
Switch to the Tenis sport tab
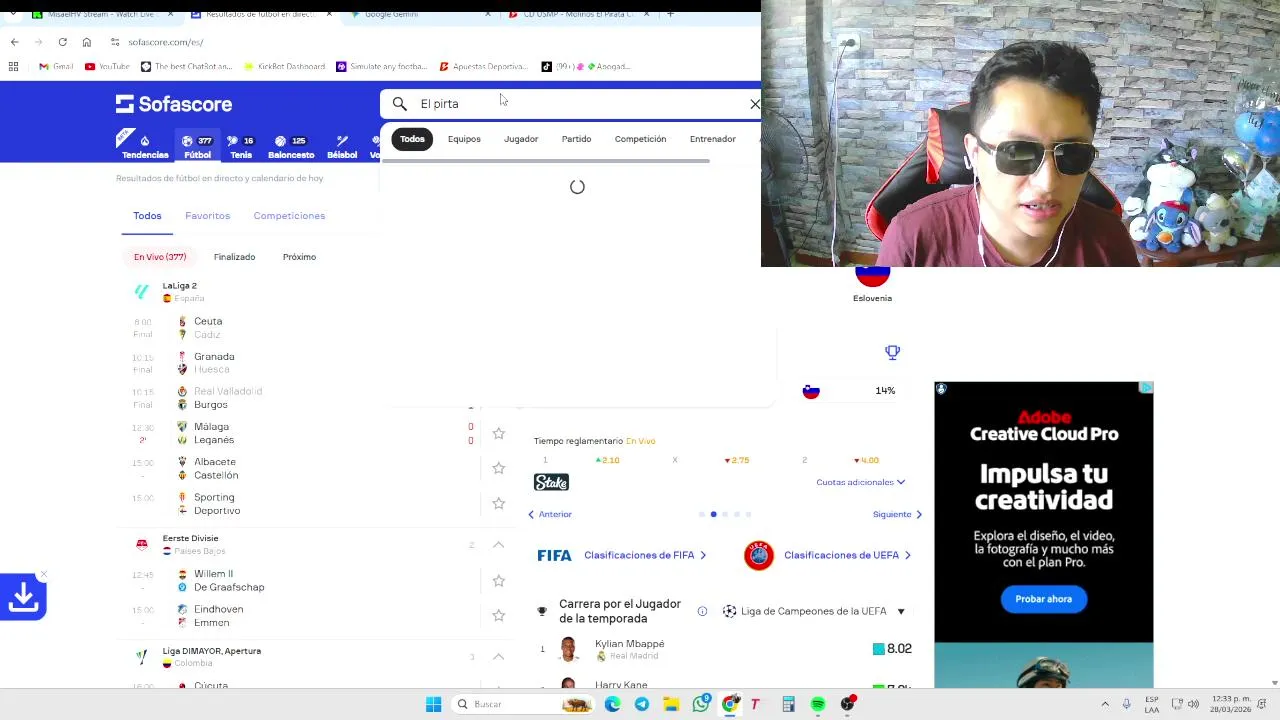tap(241, 147)
